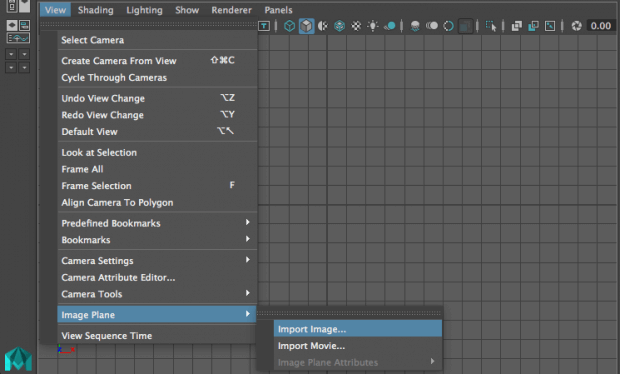The width and height of the screenshot is (620, 374).
Task: Toggle use all lights bulb icon
Action: [372, 26]
